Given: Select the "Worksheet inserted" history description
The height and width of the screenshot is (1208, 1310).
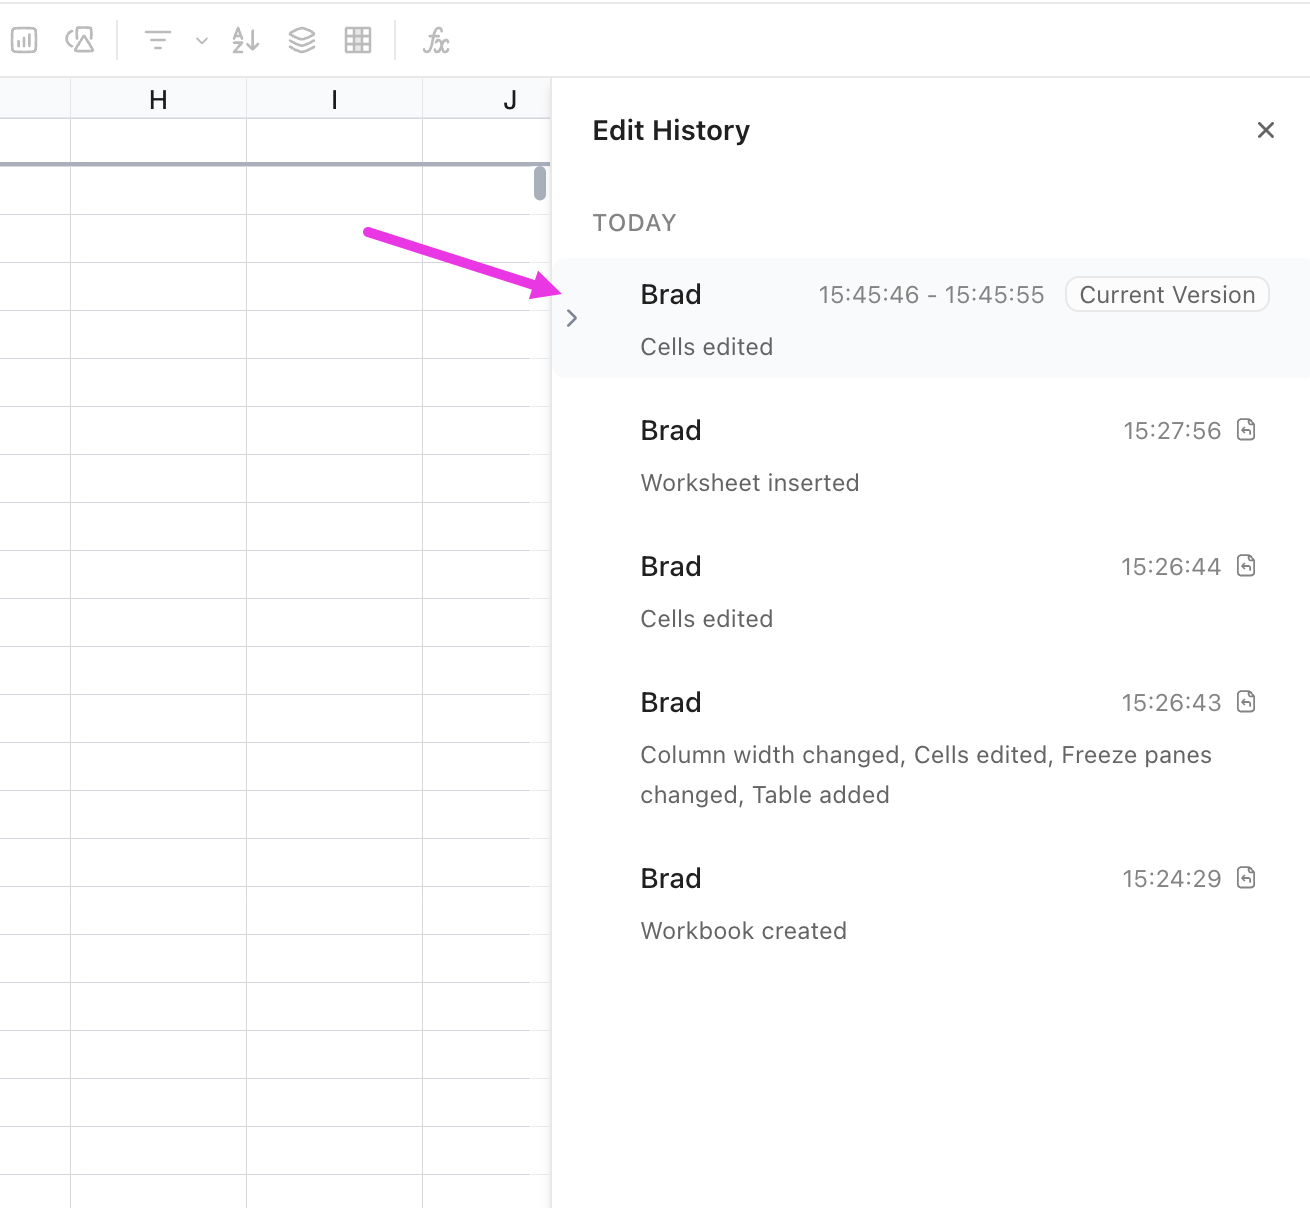Looking at the screenshot, I should [750, 483].
